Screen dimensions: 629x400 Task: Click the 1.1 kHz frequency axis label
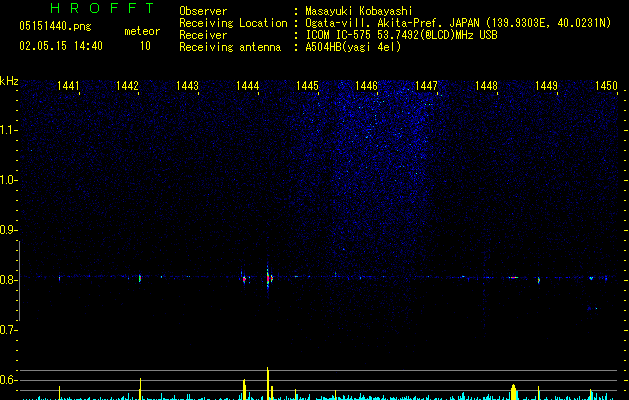(8, 130)
